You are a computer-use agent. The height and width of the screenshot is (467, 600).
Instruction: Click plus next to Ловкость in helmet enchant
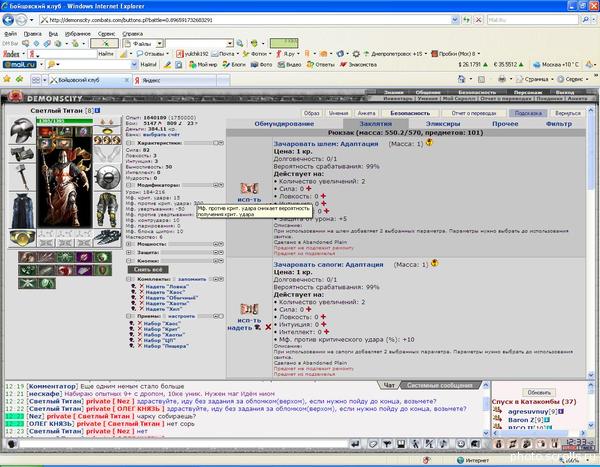pyautogui.click(x=323, y=196)
